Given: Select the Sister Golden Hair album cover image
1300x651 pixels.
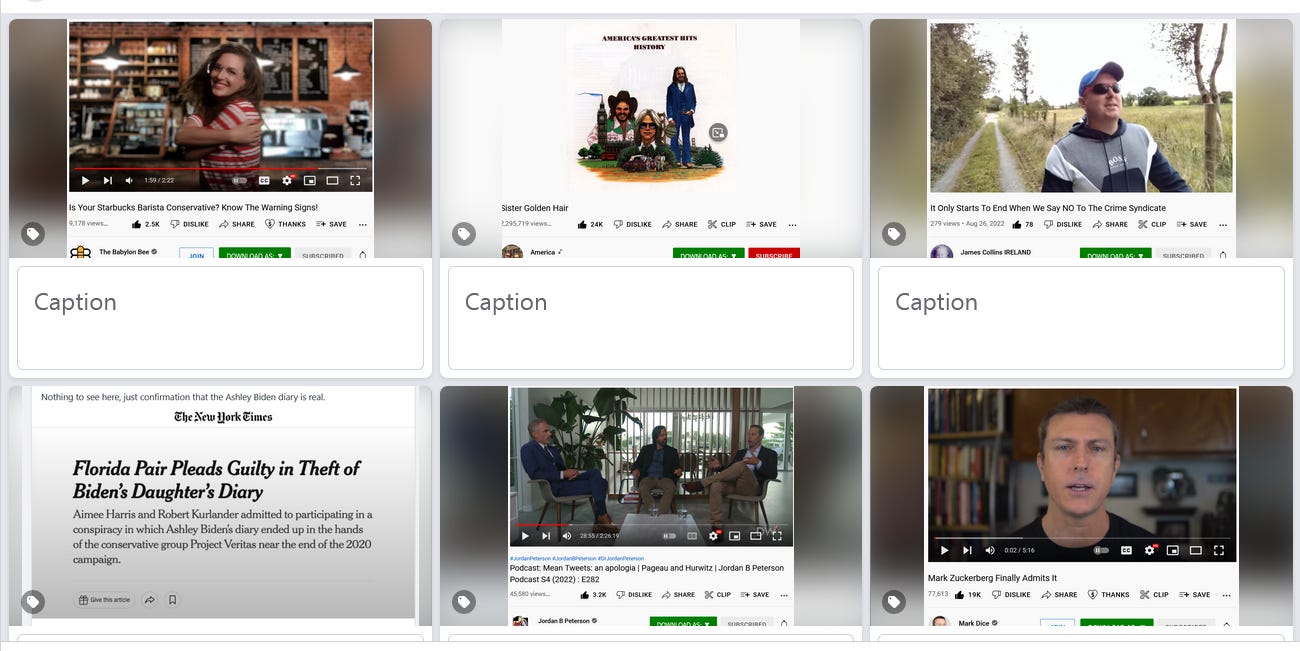Looking at the screenshot, I should click(x=651, y=138).
